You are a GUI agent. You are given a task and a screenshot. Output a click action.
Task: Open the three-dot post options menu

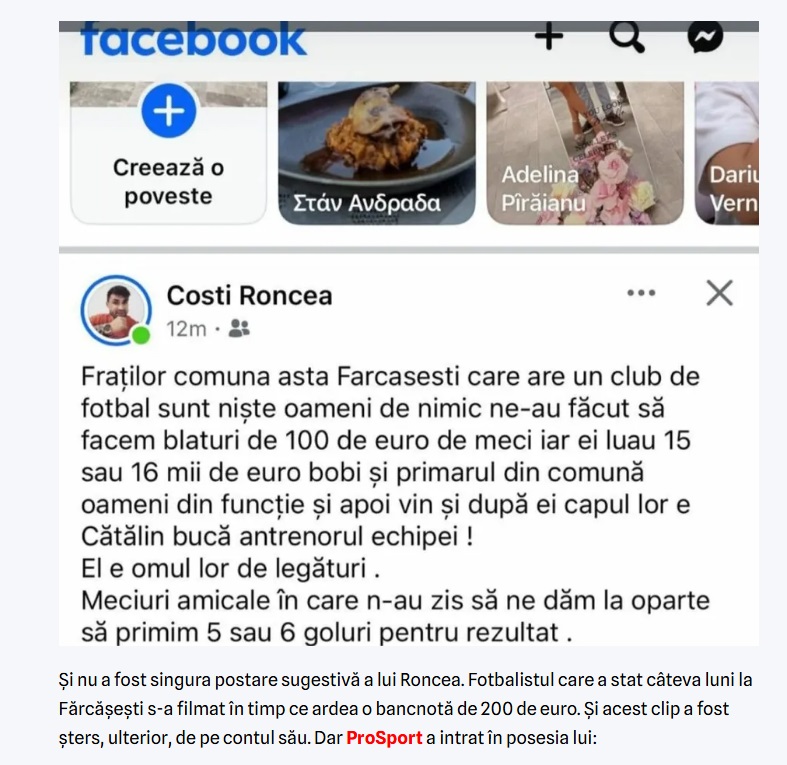point(641,293)
